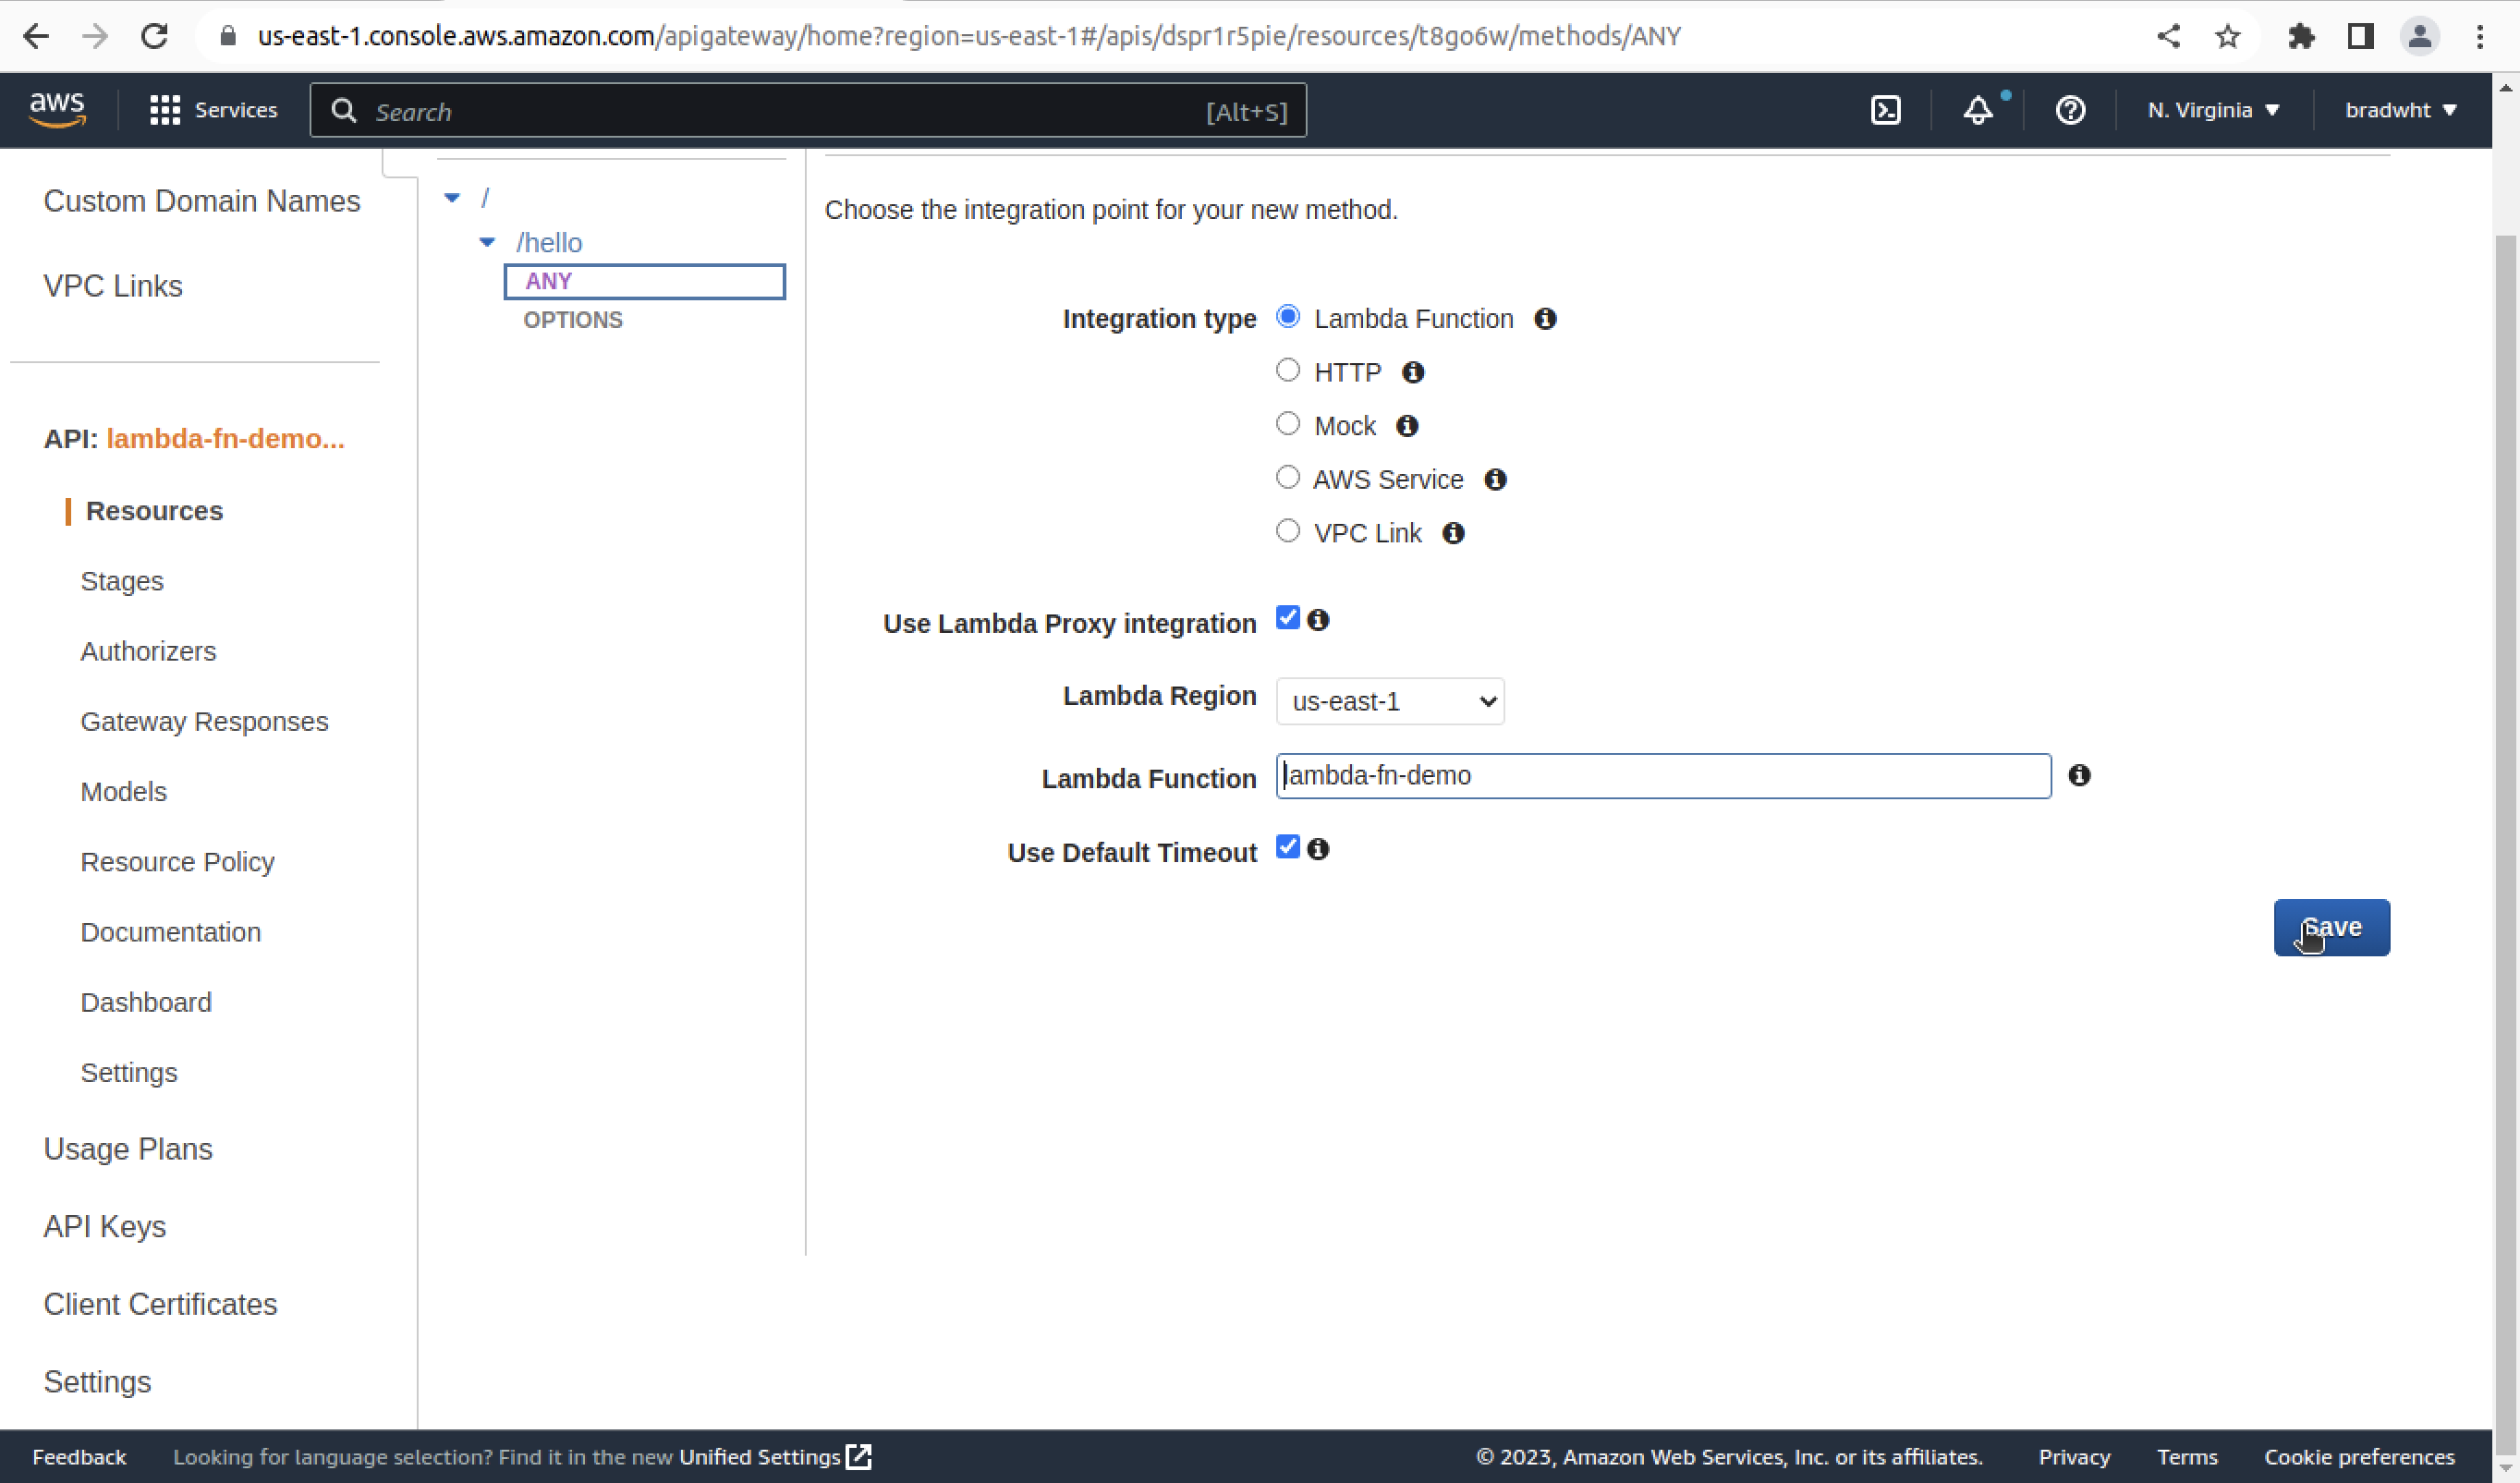Navigate to Stages in sidebar
The width and height of the screenshot is (2520, 1483).
(x=122, y=581)
